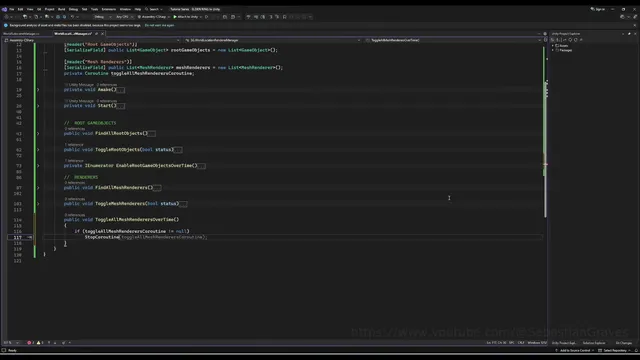
Task: Expand the FindAllRootObjects method
Action: click(38, 133)
